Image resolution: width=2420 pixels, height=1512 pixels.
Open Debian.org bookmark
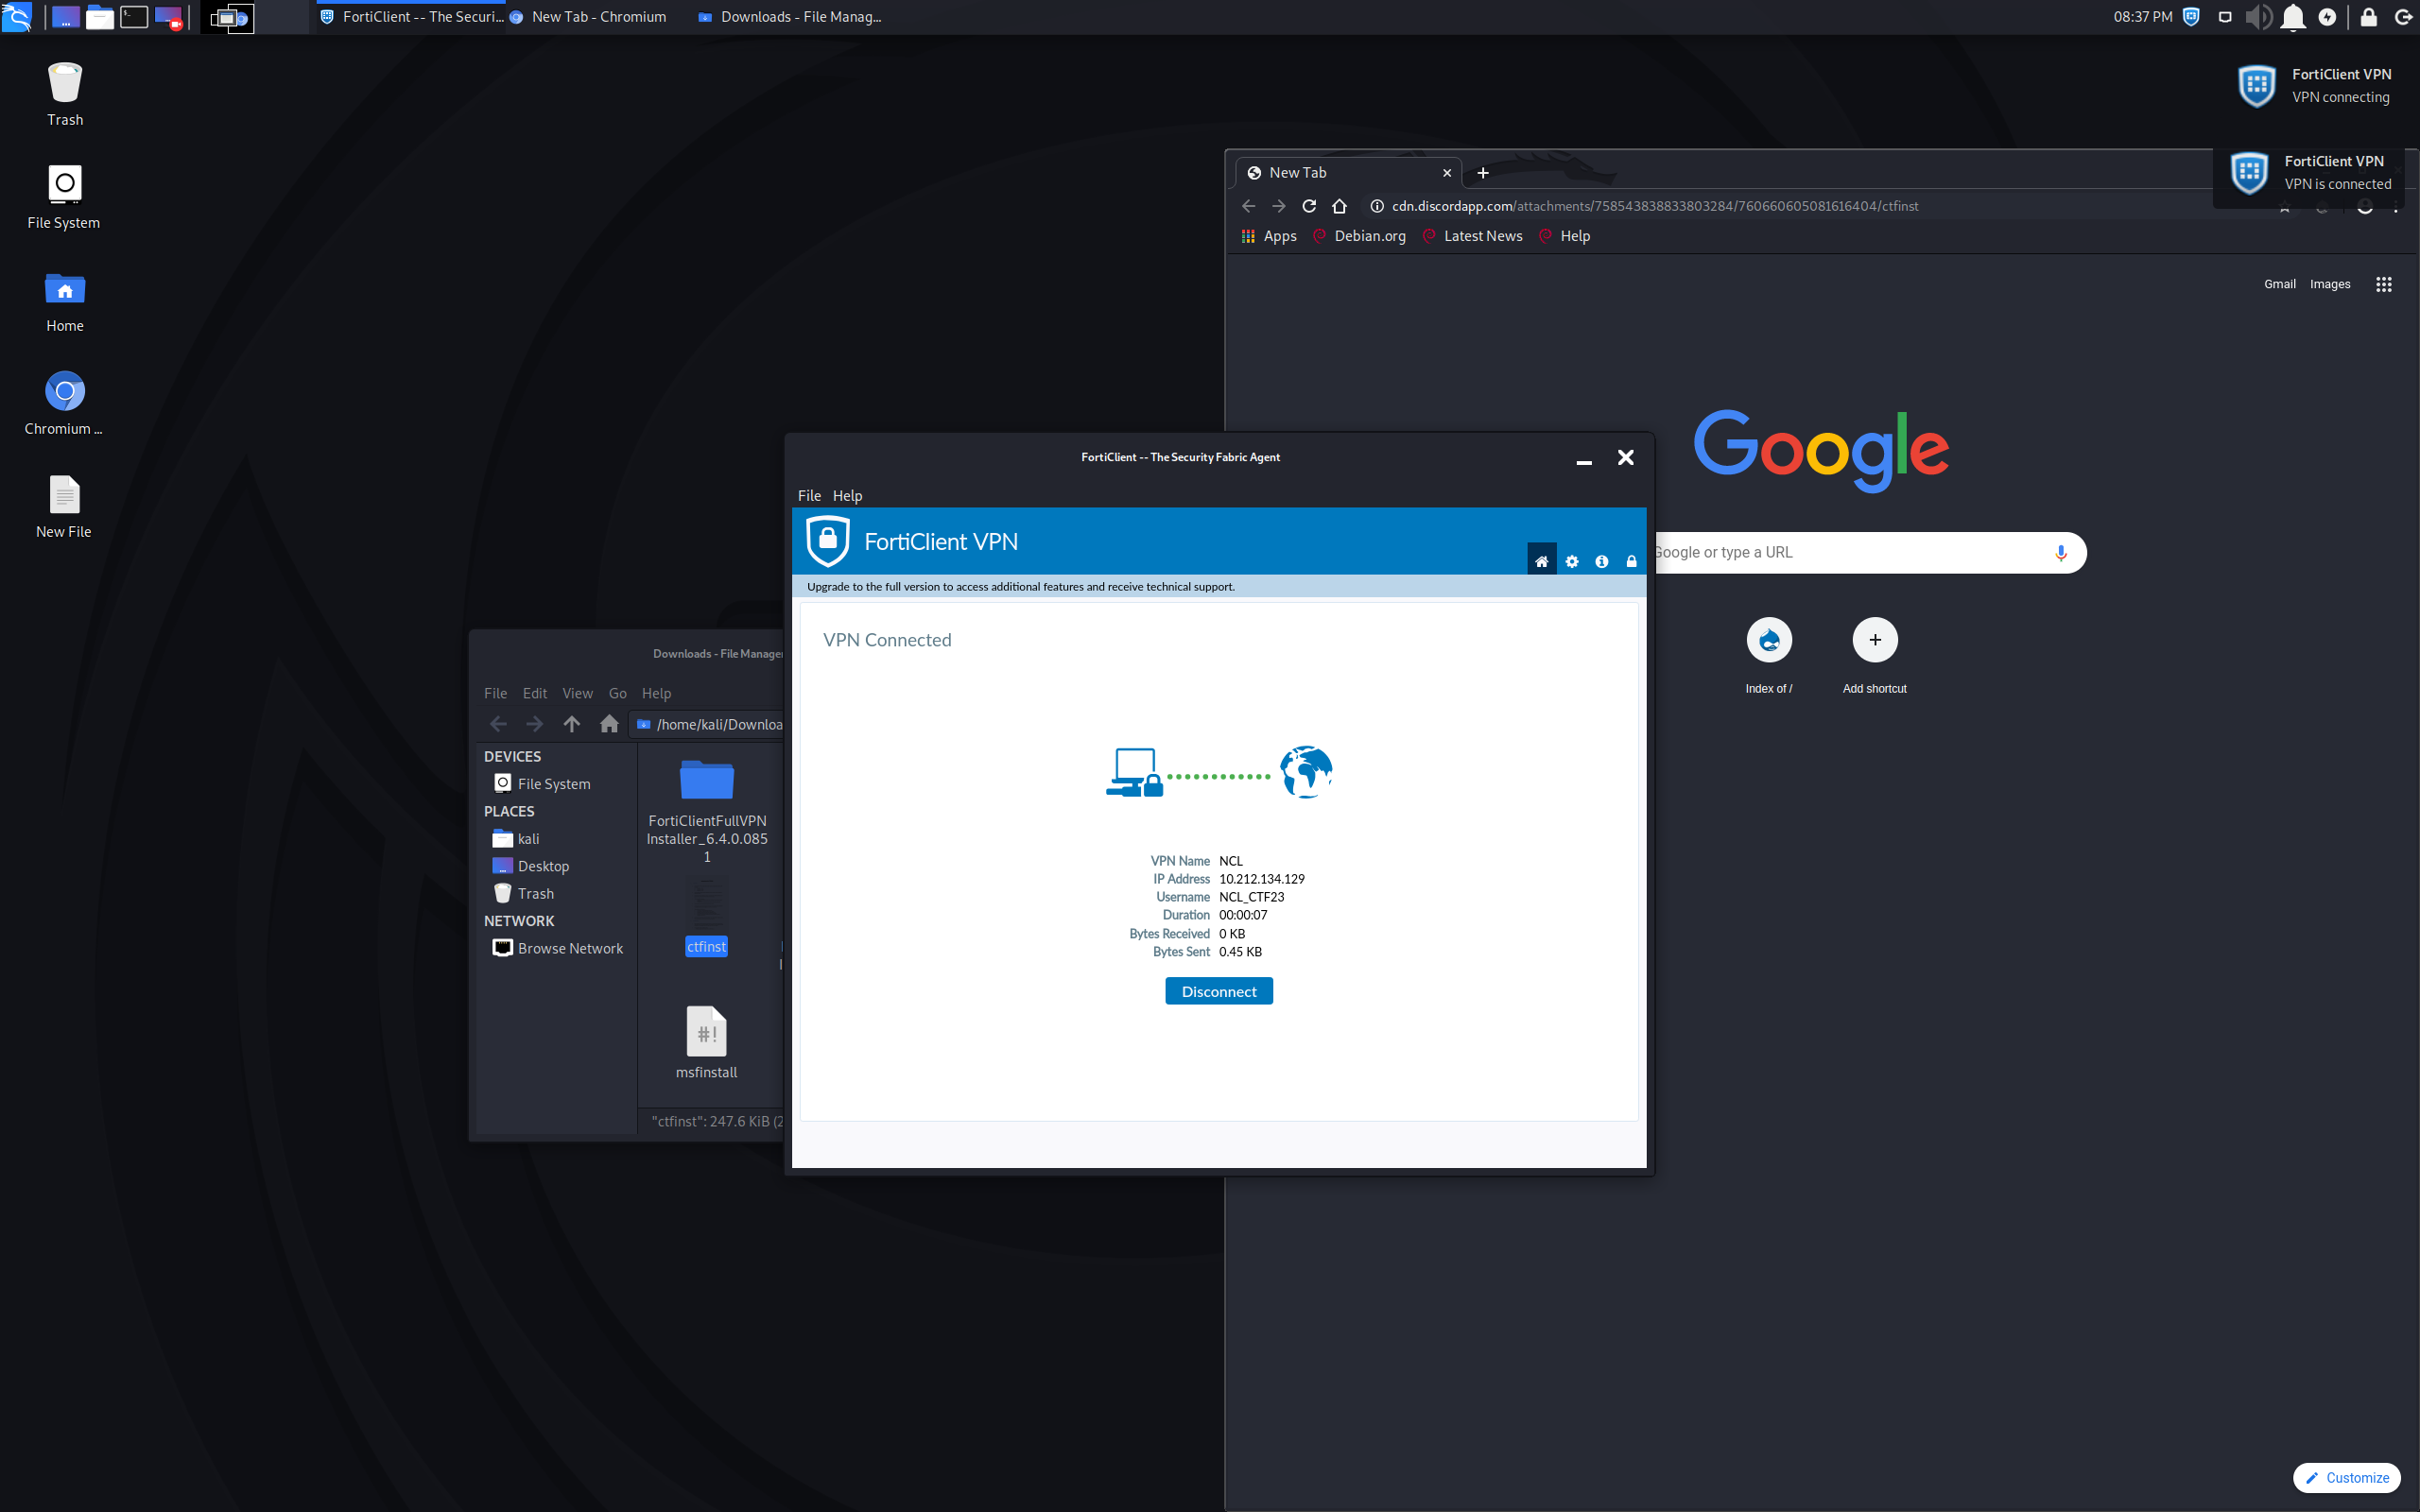(1368, 236)
